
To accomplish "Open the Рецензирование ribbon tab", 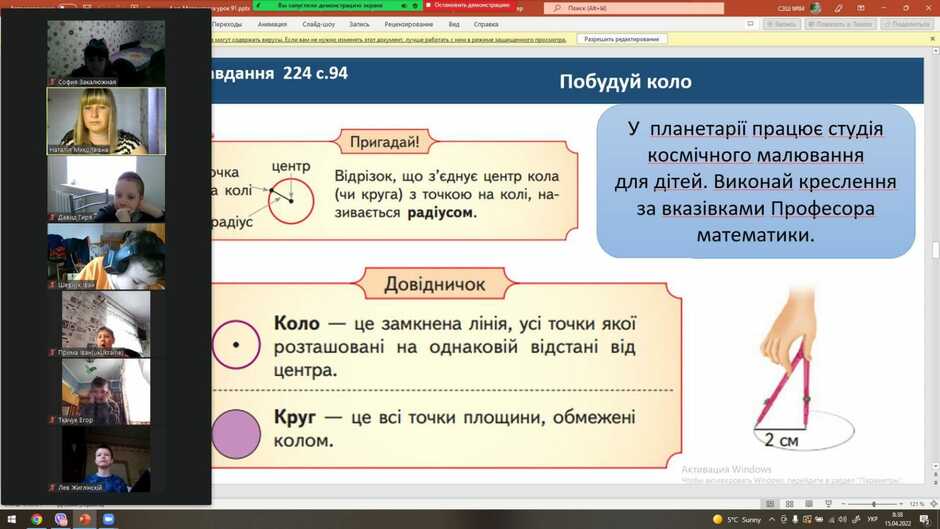I will [x=409, y=25].
